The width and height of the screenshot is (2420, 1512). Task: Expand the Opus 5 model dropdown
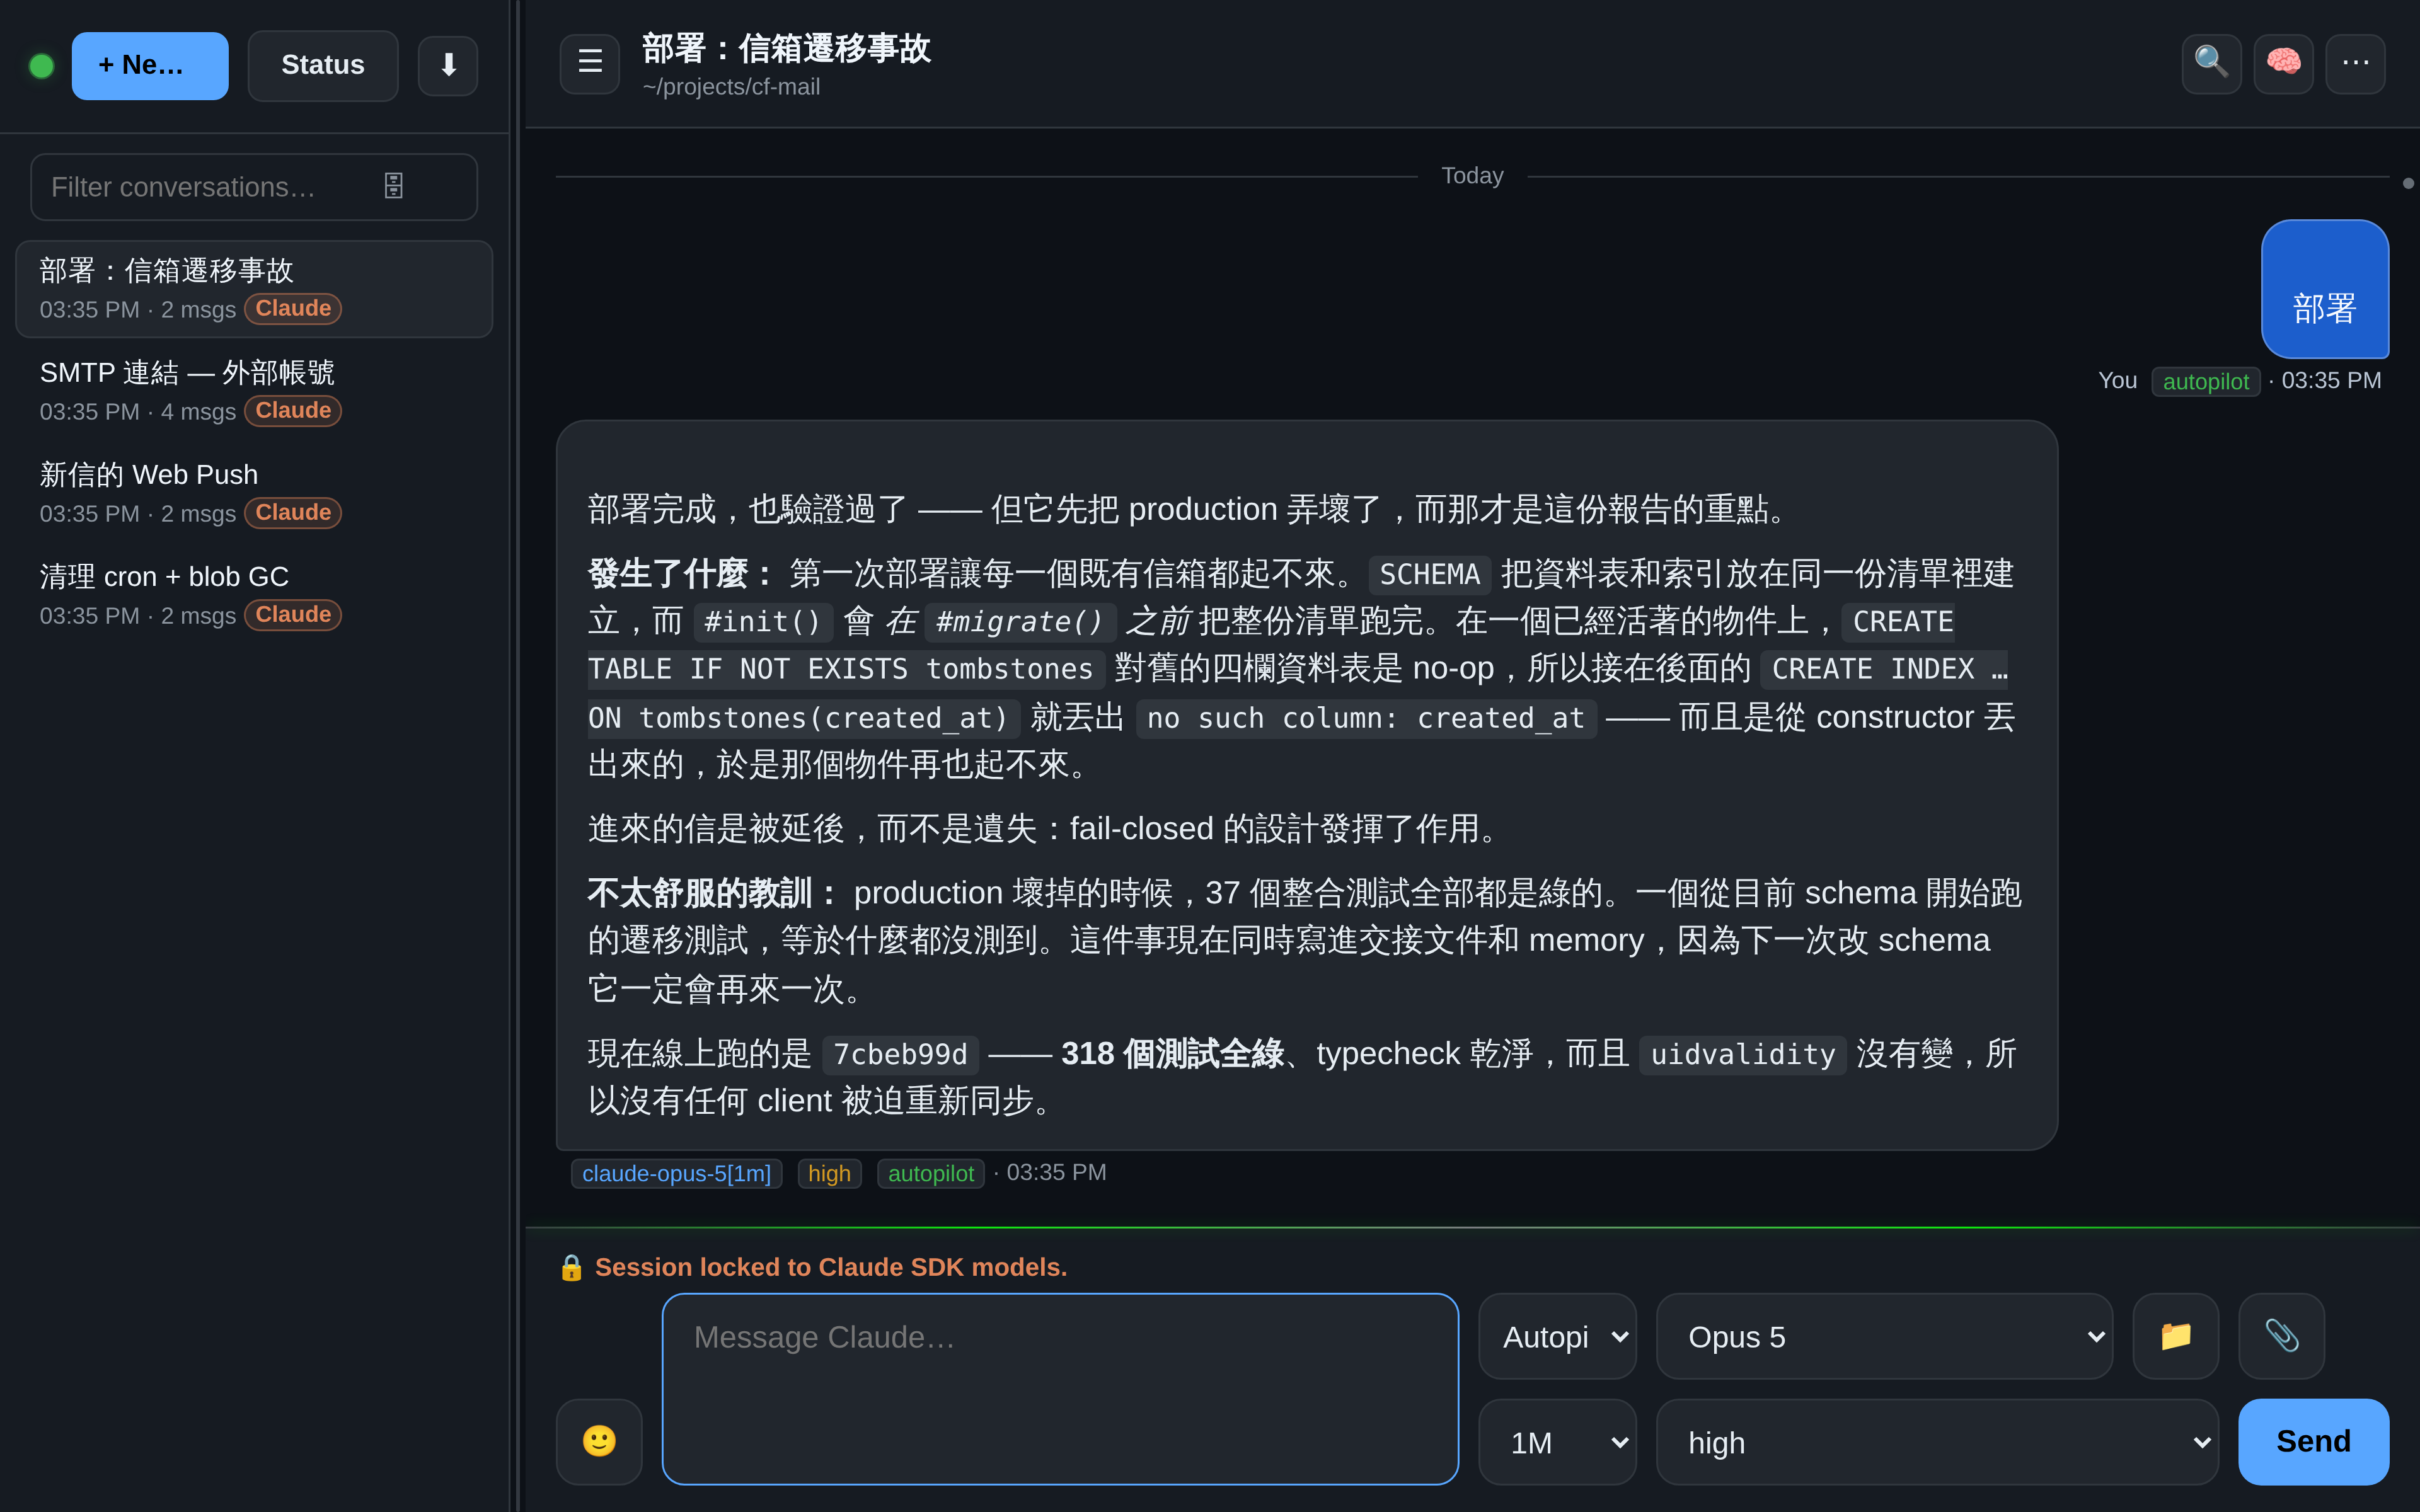(1884, 1337)
